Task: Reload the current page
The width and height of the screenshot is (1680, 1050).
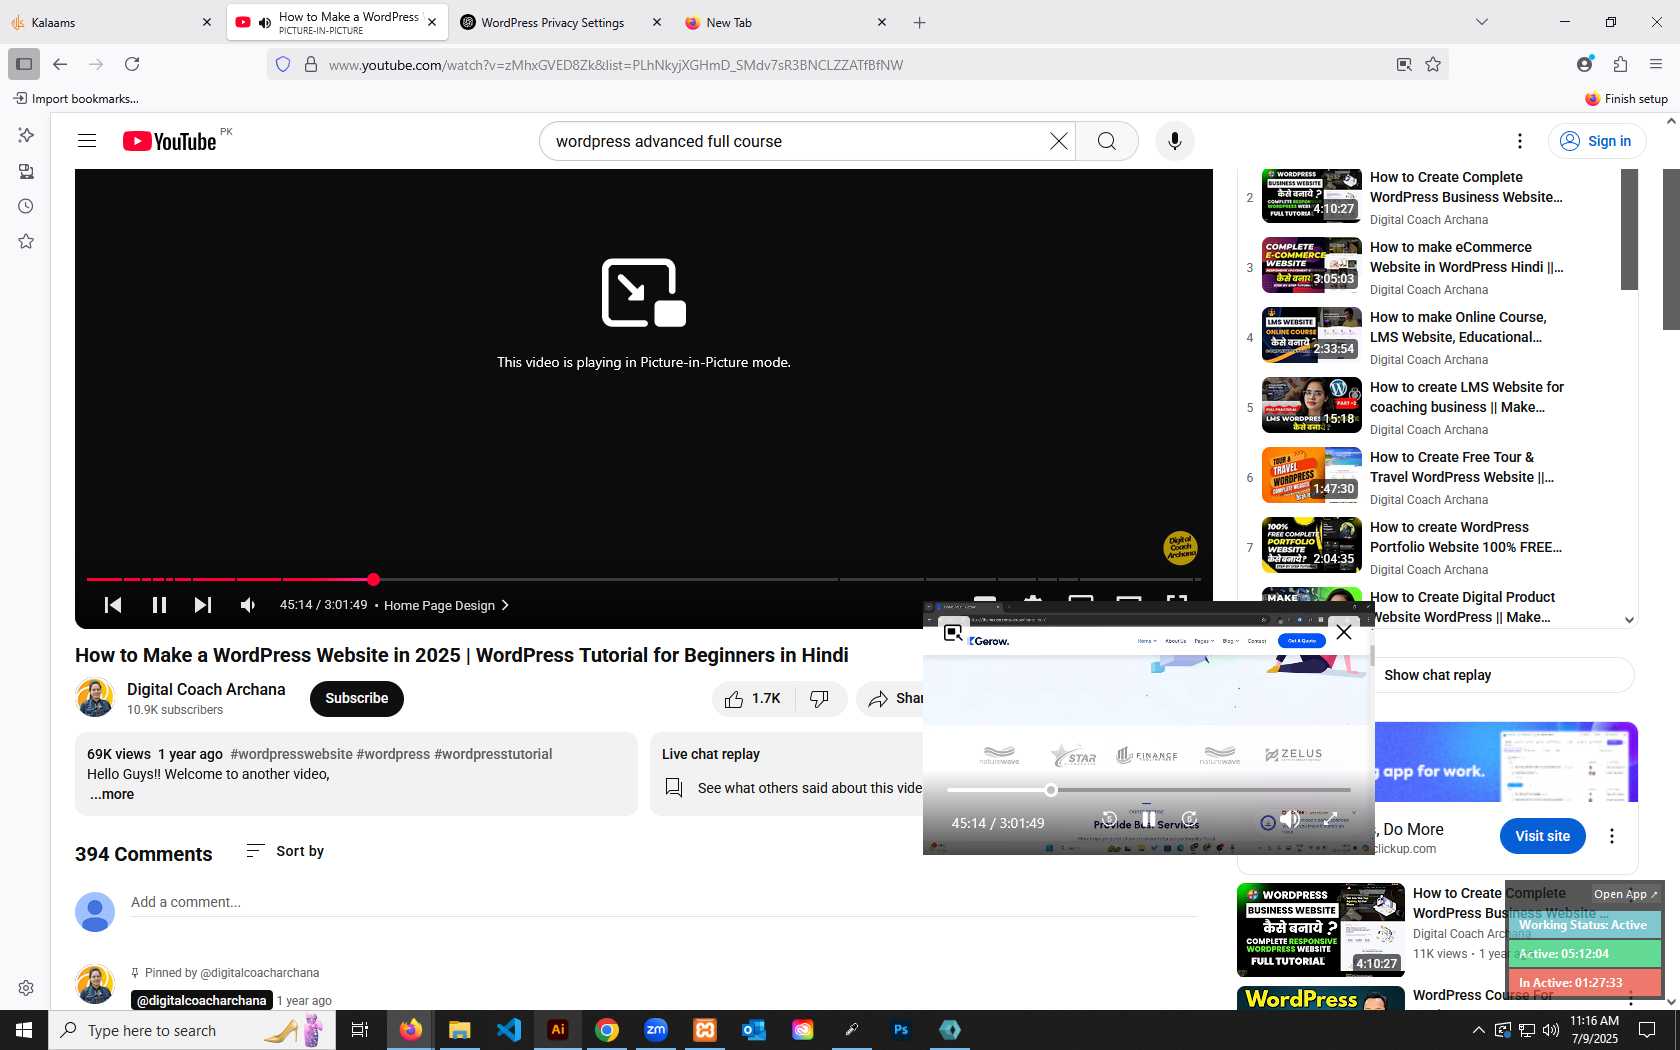Action: 132,64
